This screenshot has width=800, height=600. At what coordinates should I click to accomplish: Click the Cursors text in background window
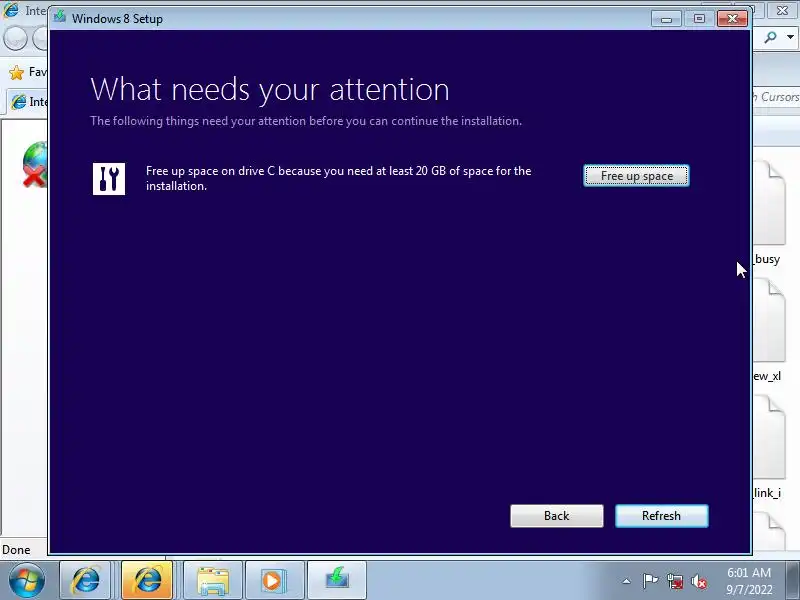pyautogui.click(x=780, y=96)
